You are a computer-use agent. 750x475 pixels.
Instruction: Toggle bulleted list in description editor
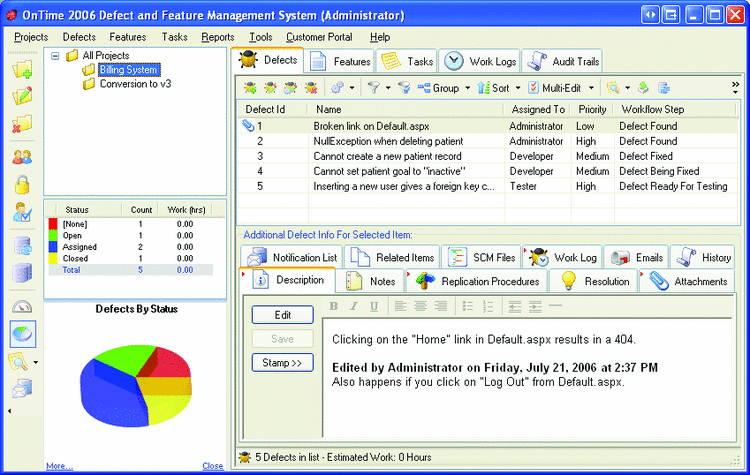click(468, 306)
